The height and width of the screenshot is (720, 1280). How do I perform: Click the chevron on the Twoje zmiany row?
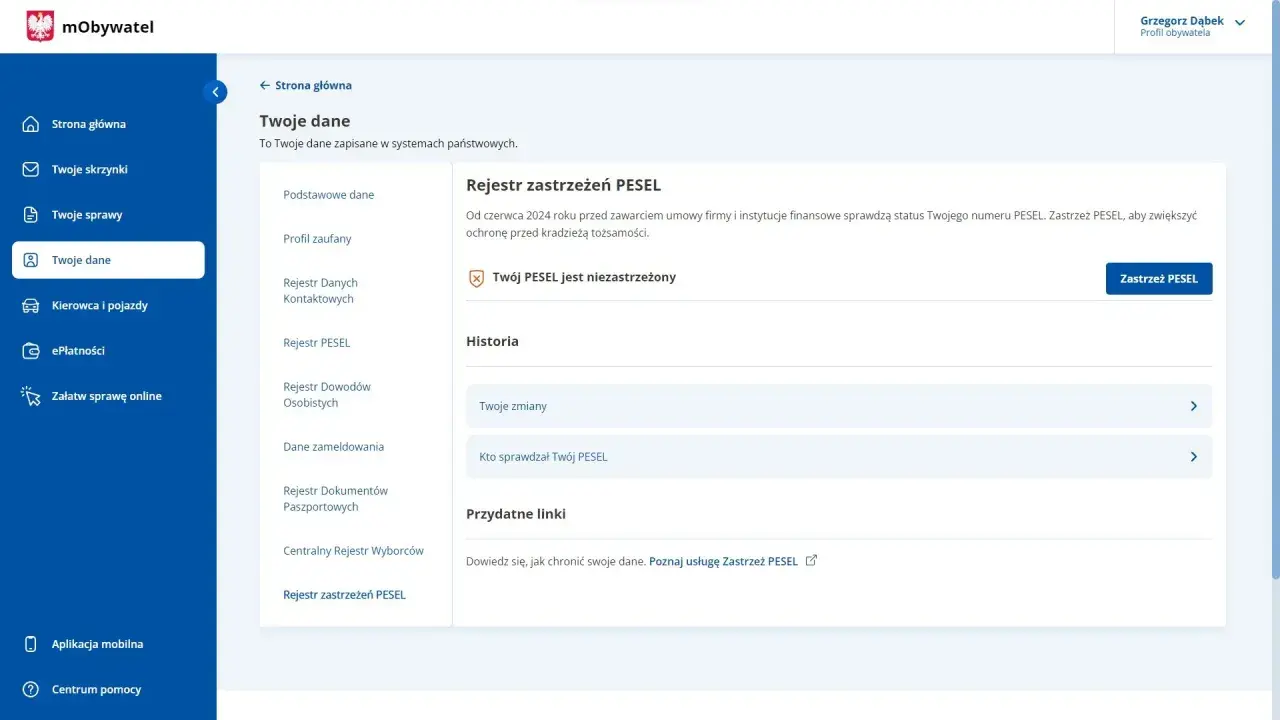coord(1193,406)
